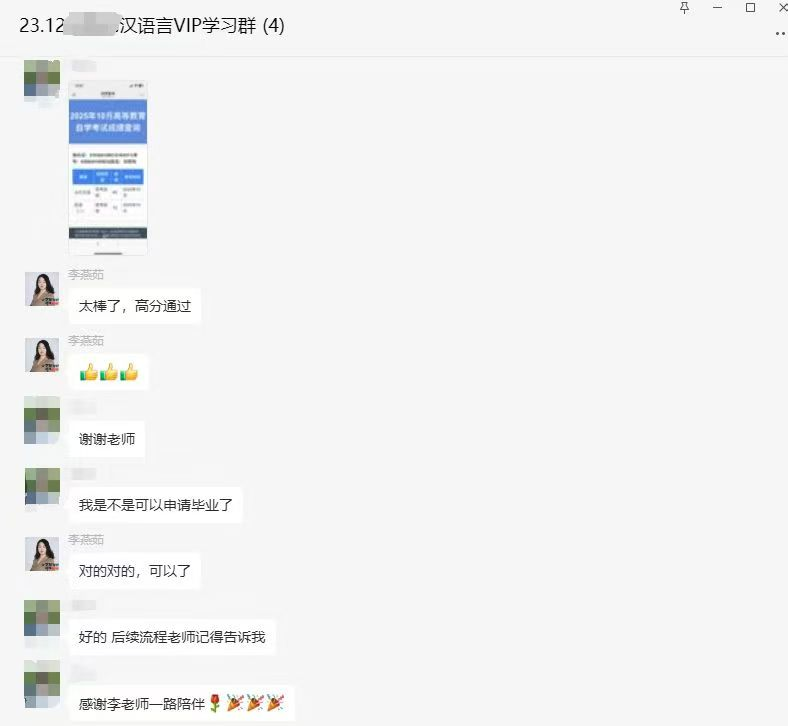
Task: Click sender name 李燕茹 above 太棒了，高分通过
Action: tap(86, 274)
